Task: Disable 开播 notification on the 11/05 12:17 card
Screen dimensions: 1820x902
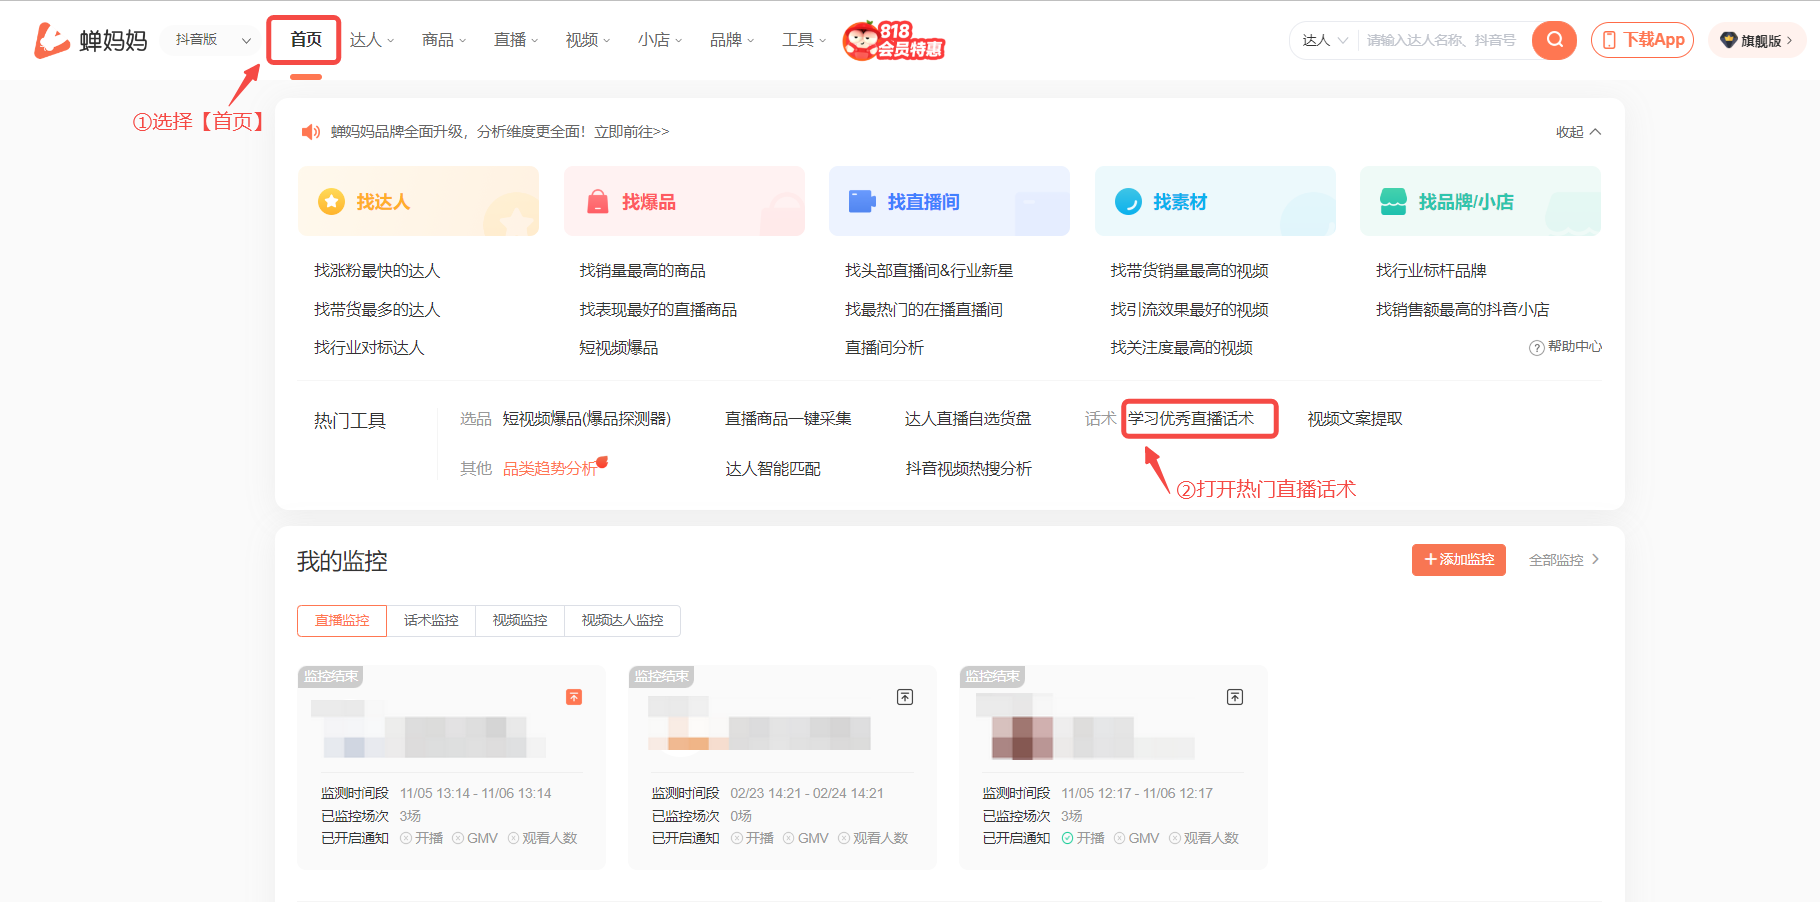Action: point(1083,838)
